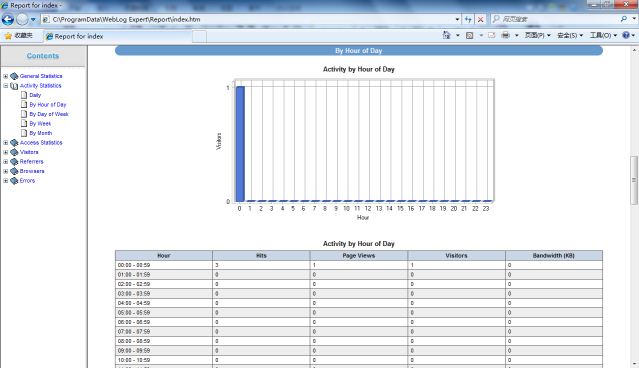The height and width of the screenshot is (368, 639).
Task: Click the Referrers book icon
Action: click(14, 161)
